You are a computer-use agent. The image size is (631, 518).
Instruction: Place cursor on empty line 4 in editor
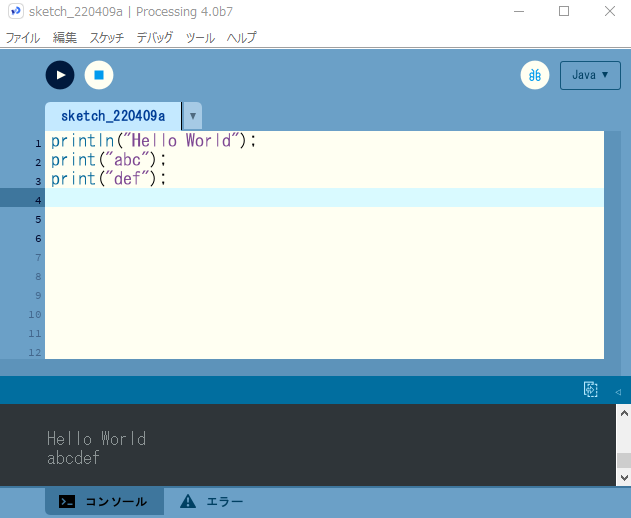320,198
